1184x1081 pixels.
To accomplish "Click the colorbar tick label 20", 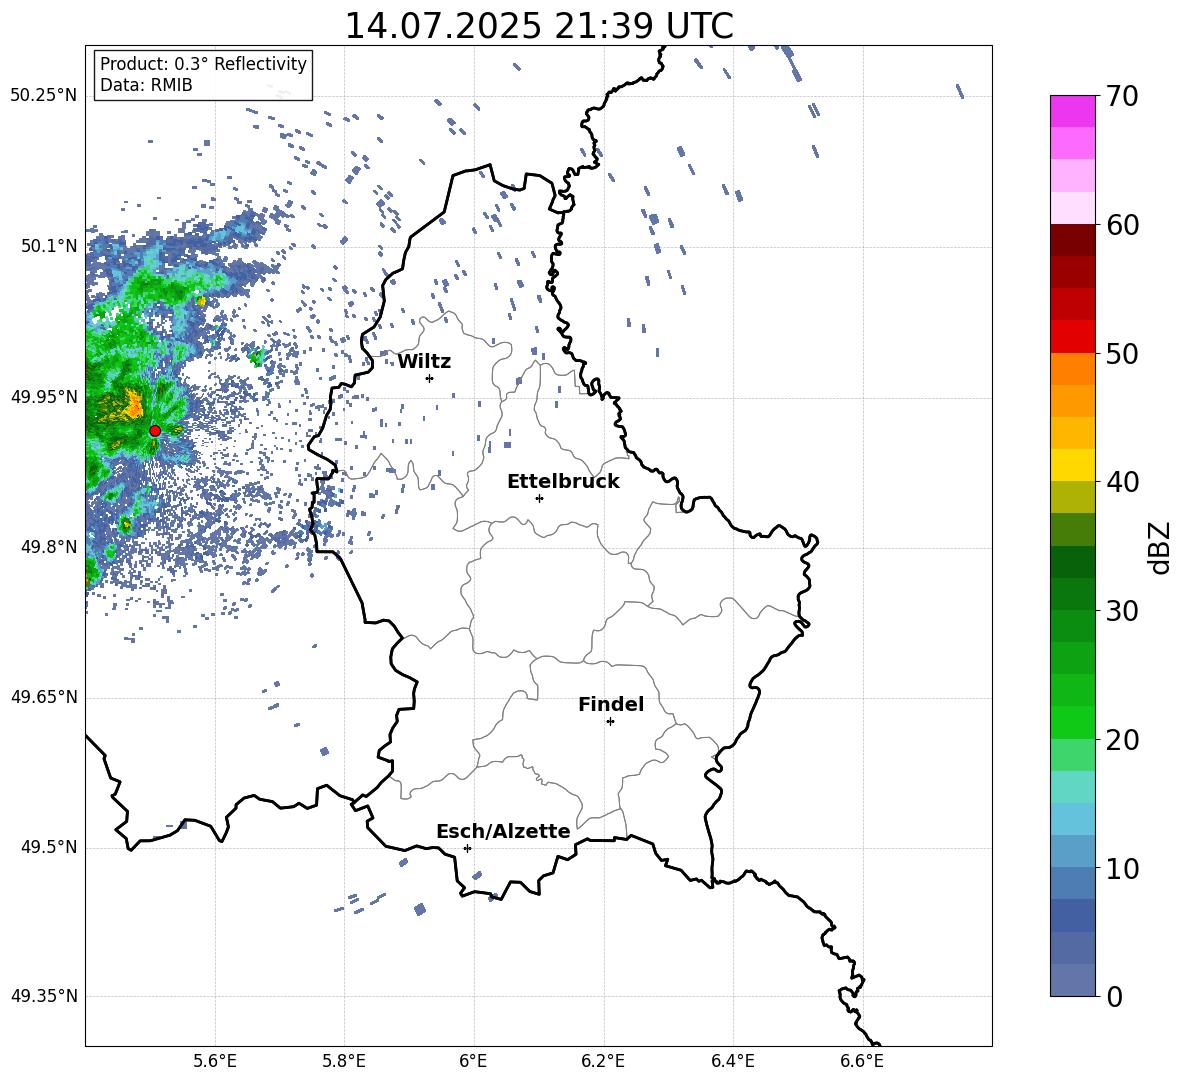I will point(1122,739).
